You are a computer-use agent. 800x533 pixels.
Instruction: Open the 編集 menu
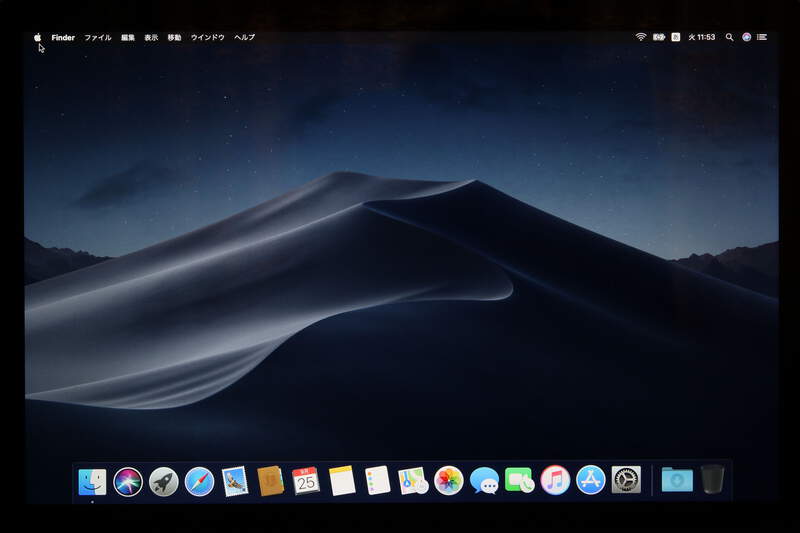point(128,37)
